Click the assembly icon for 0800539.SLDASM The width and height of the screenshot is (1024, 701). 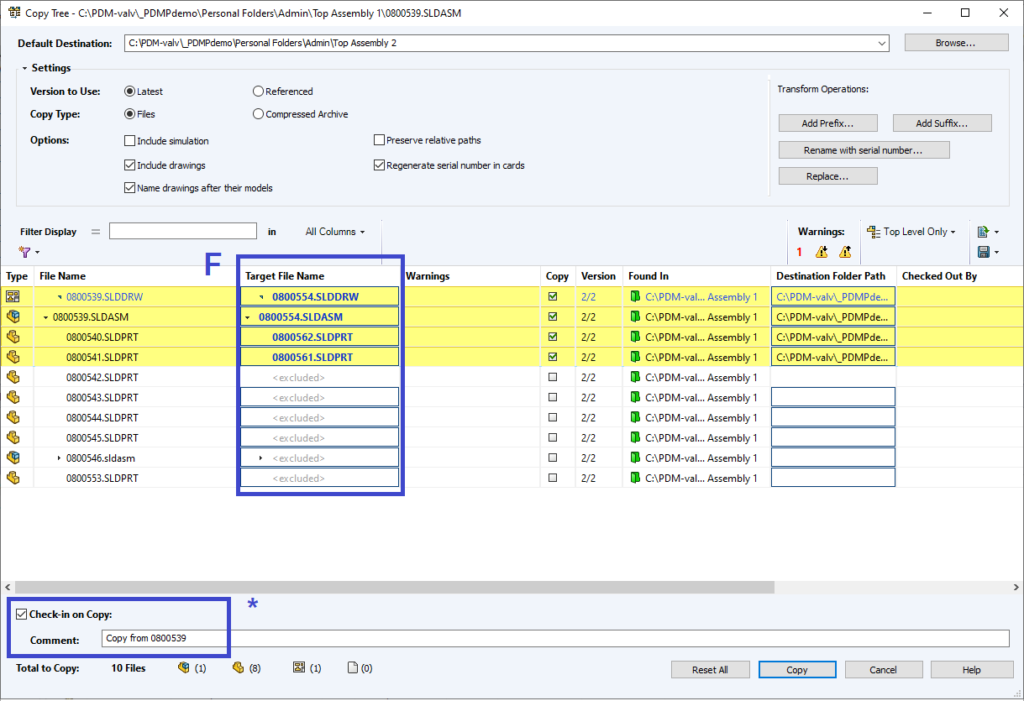tap(13, 317)
